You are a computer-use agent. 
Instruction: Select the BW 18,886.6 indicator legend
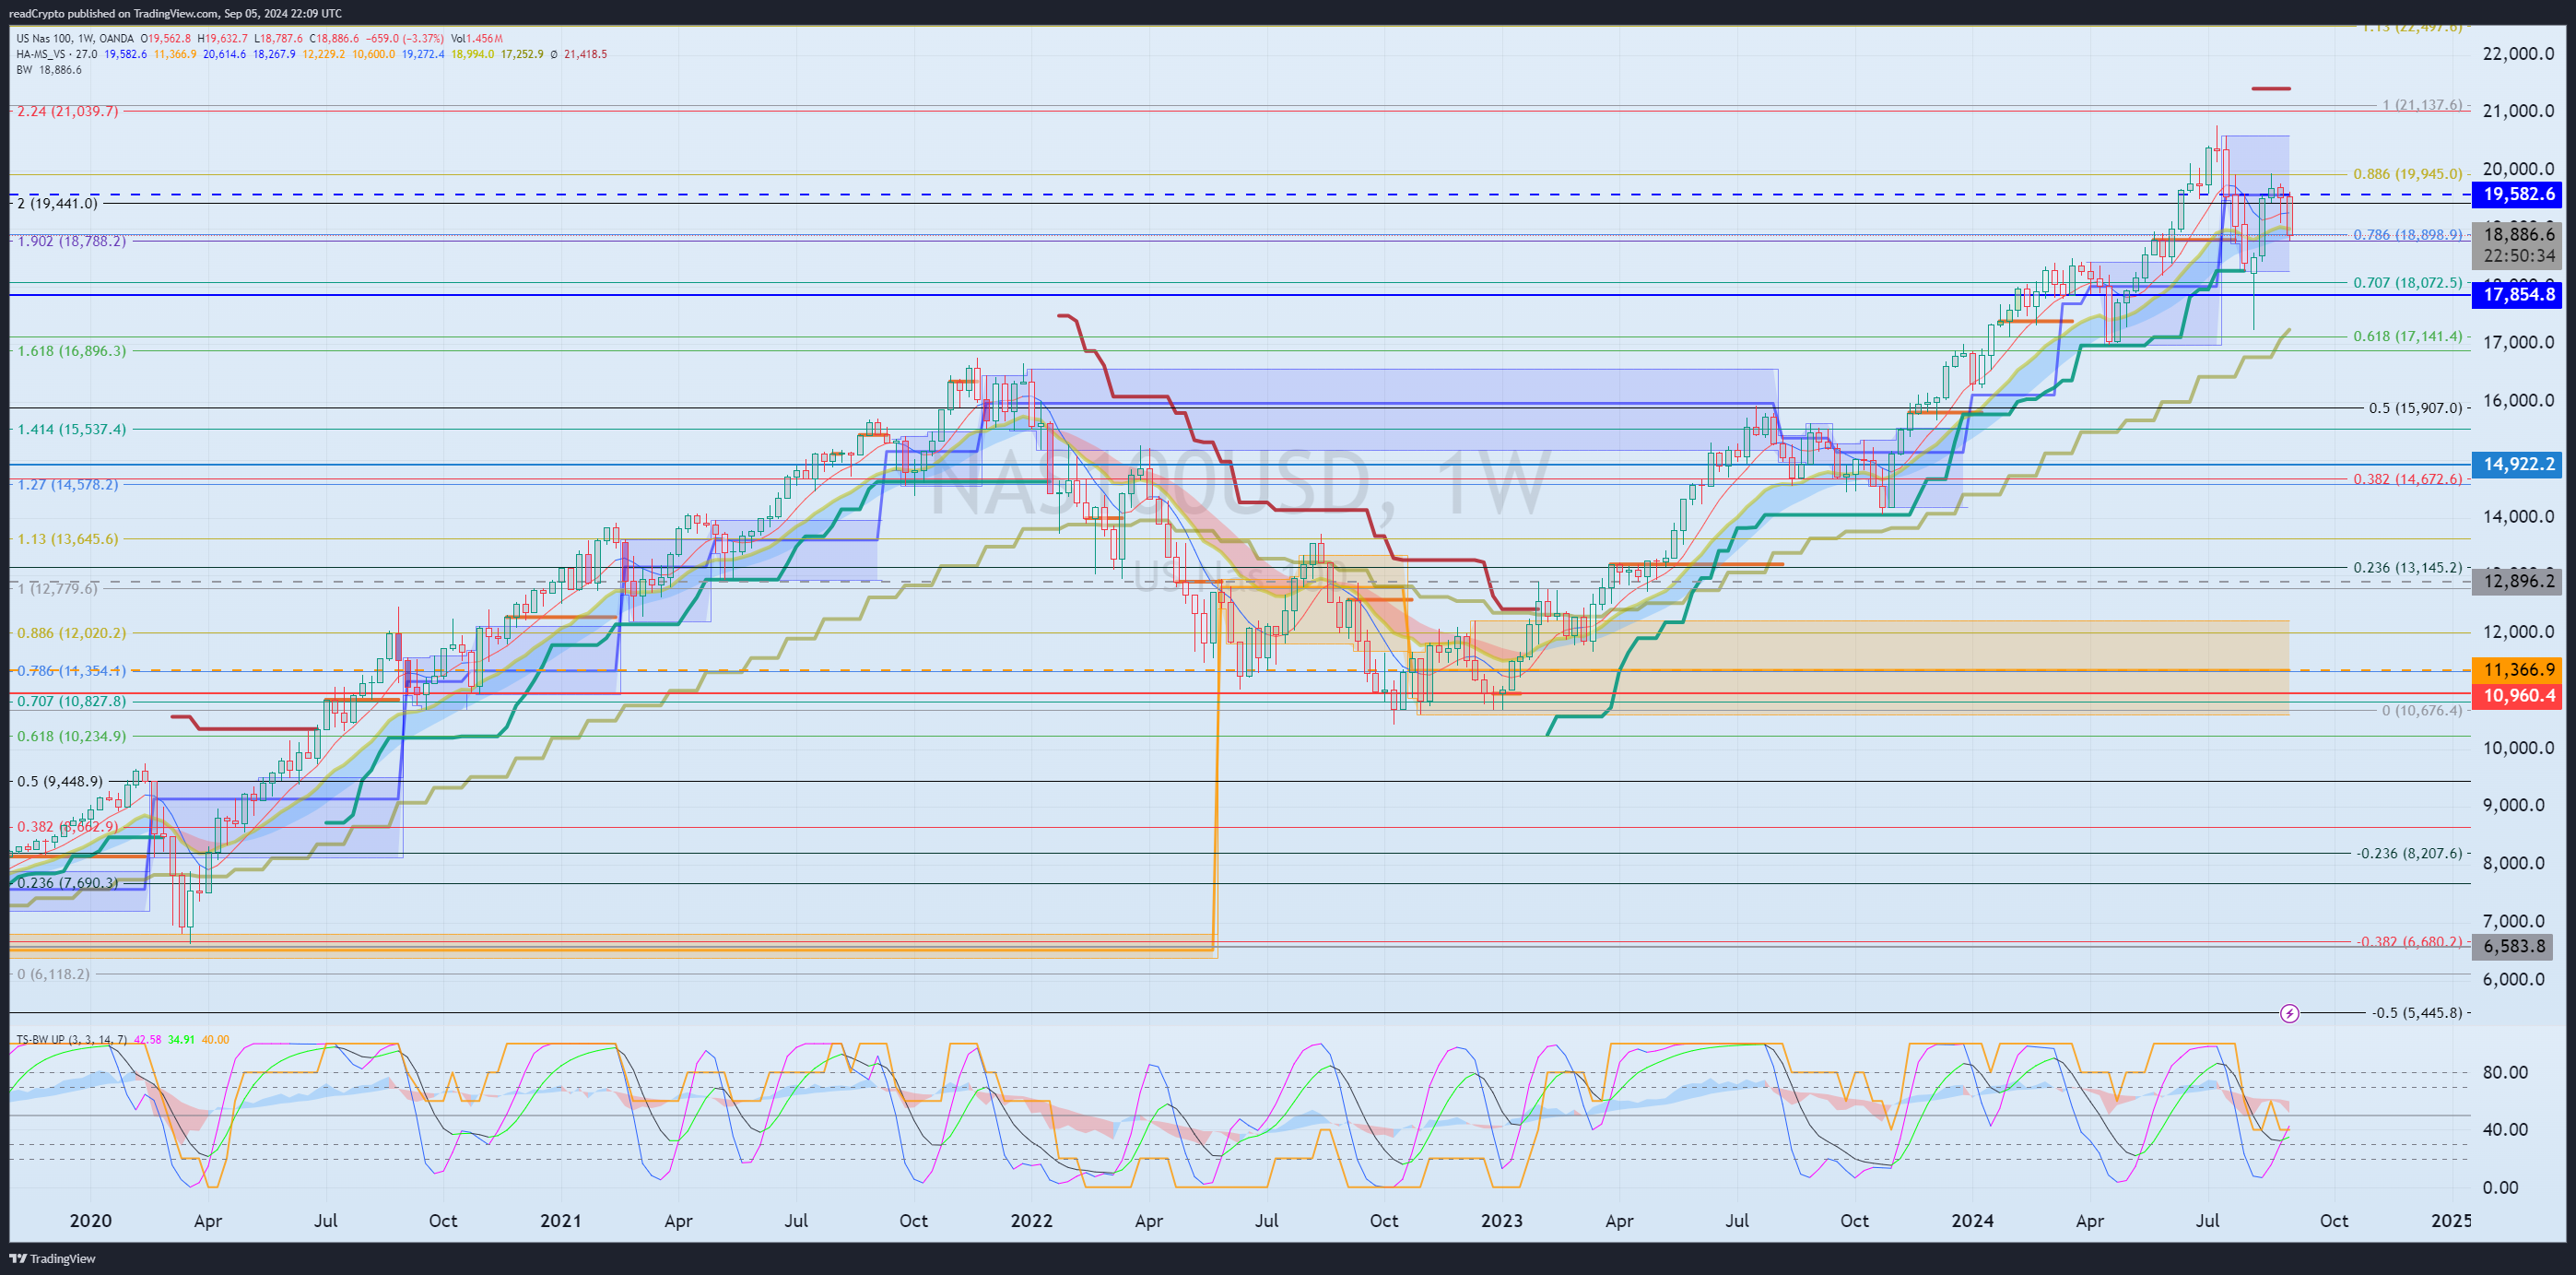49,70
